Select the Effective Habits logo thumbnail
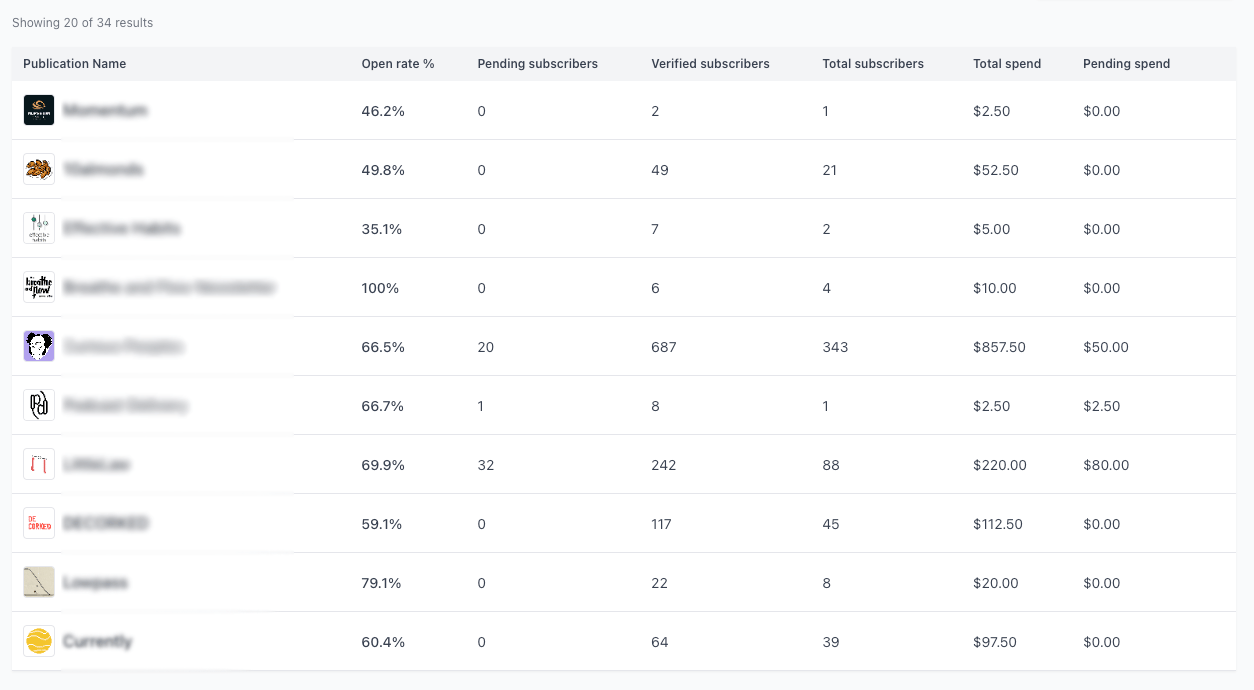 tap(39, 228)
